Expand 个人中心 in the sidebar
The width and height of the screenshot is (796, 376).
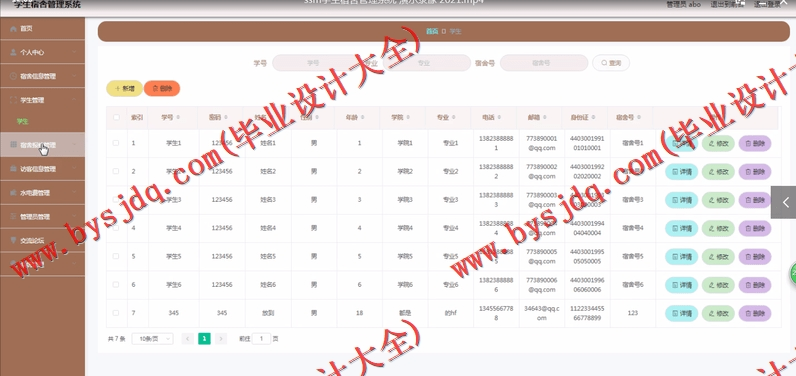click(x=43, y=52)
